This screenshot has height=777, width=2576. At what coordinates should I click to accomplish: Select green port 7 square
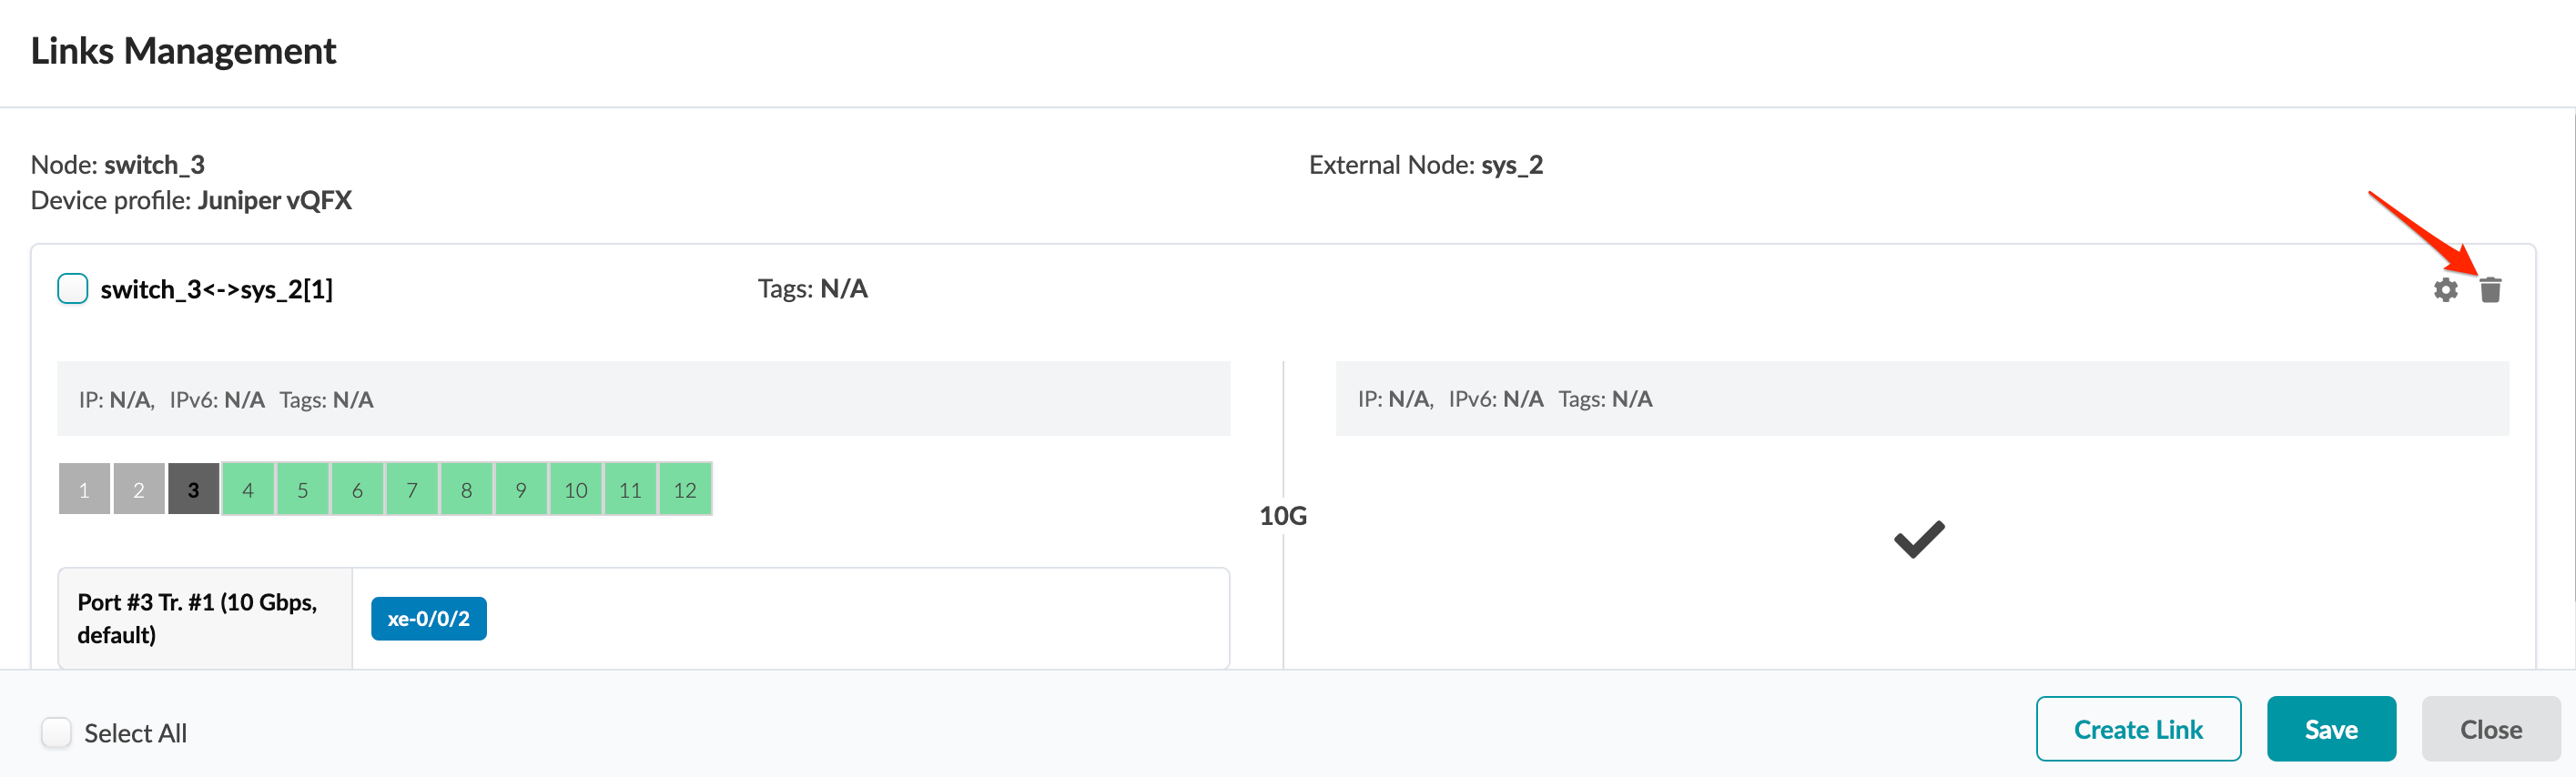point(412,489)
